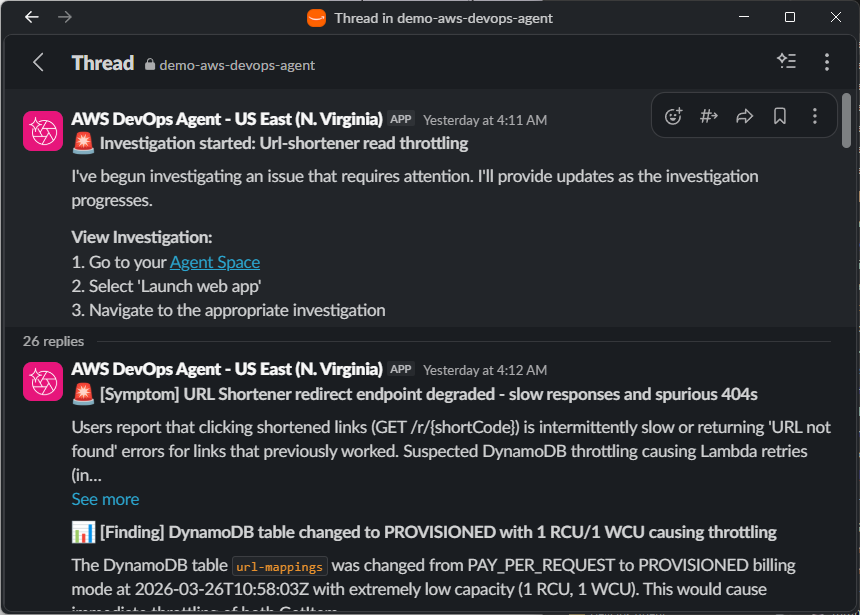This screenshot has width=860, height=615.
Task: Select the url-mappings inline code snippet
Action: coord(279,566)
